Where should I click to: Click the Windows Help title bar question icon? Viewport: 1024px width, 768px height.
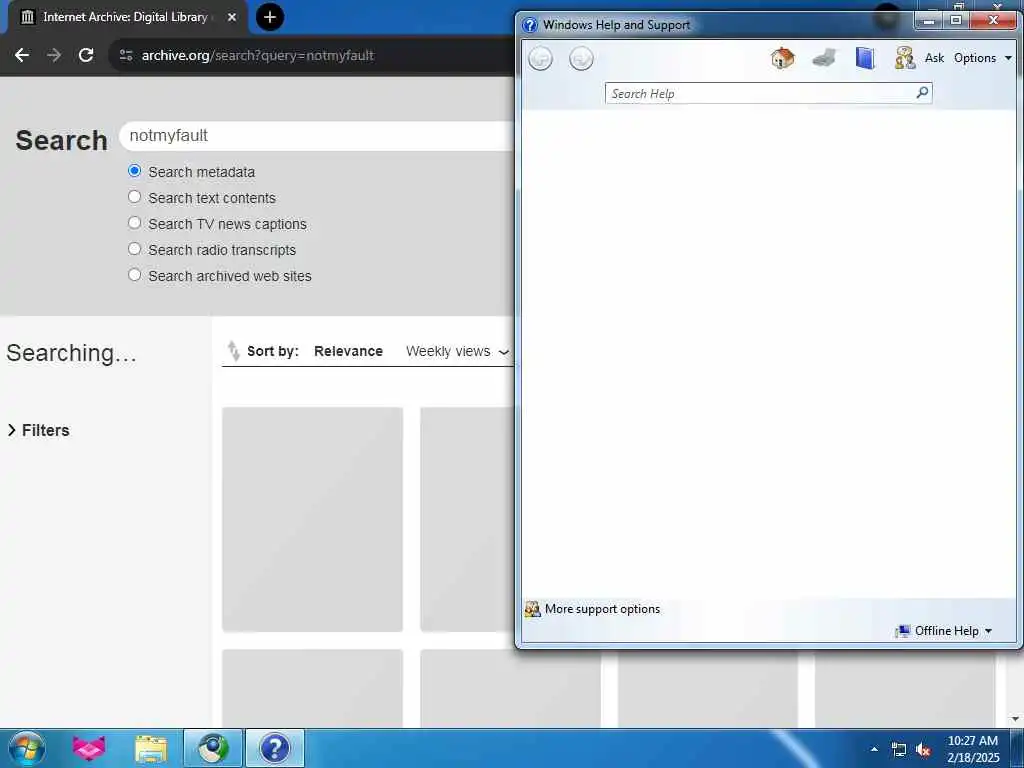pos(530,25)
